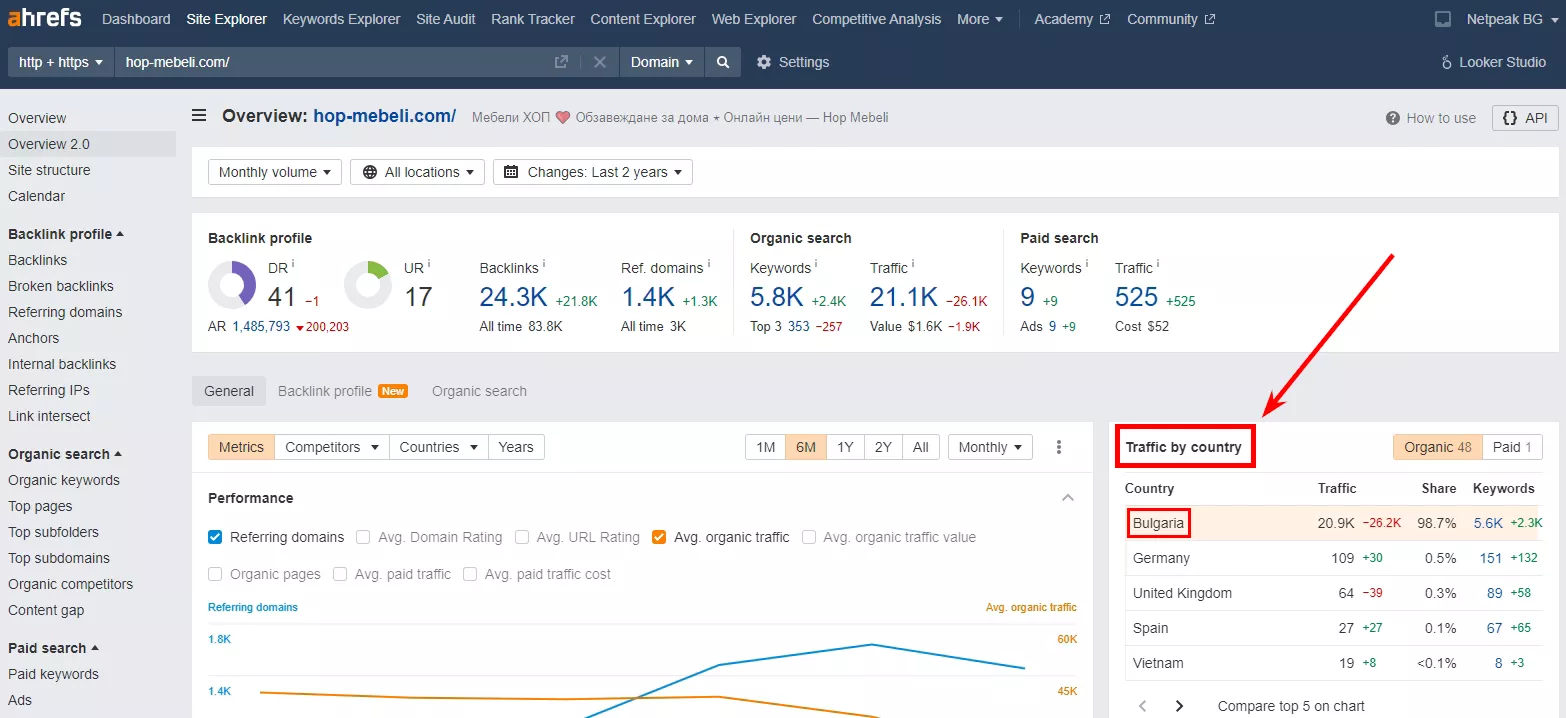Open the Monthly interval dropdown
Screen dimensions: 1566x718
(990, 447)
